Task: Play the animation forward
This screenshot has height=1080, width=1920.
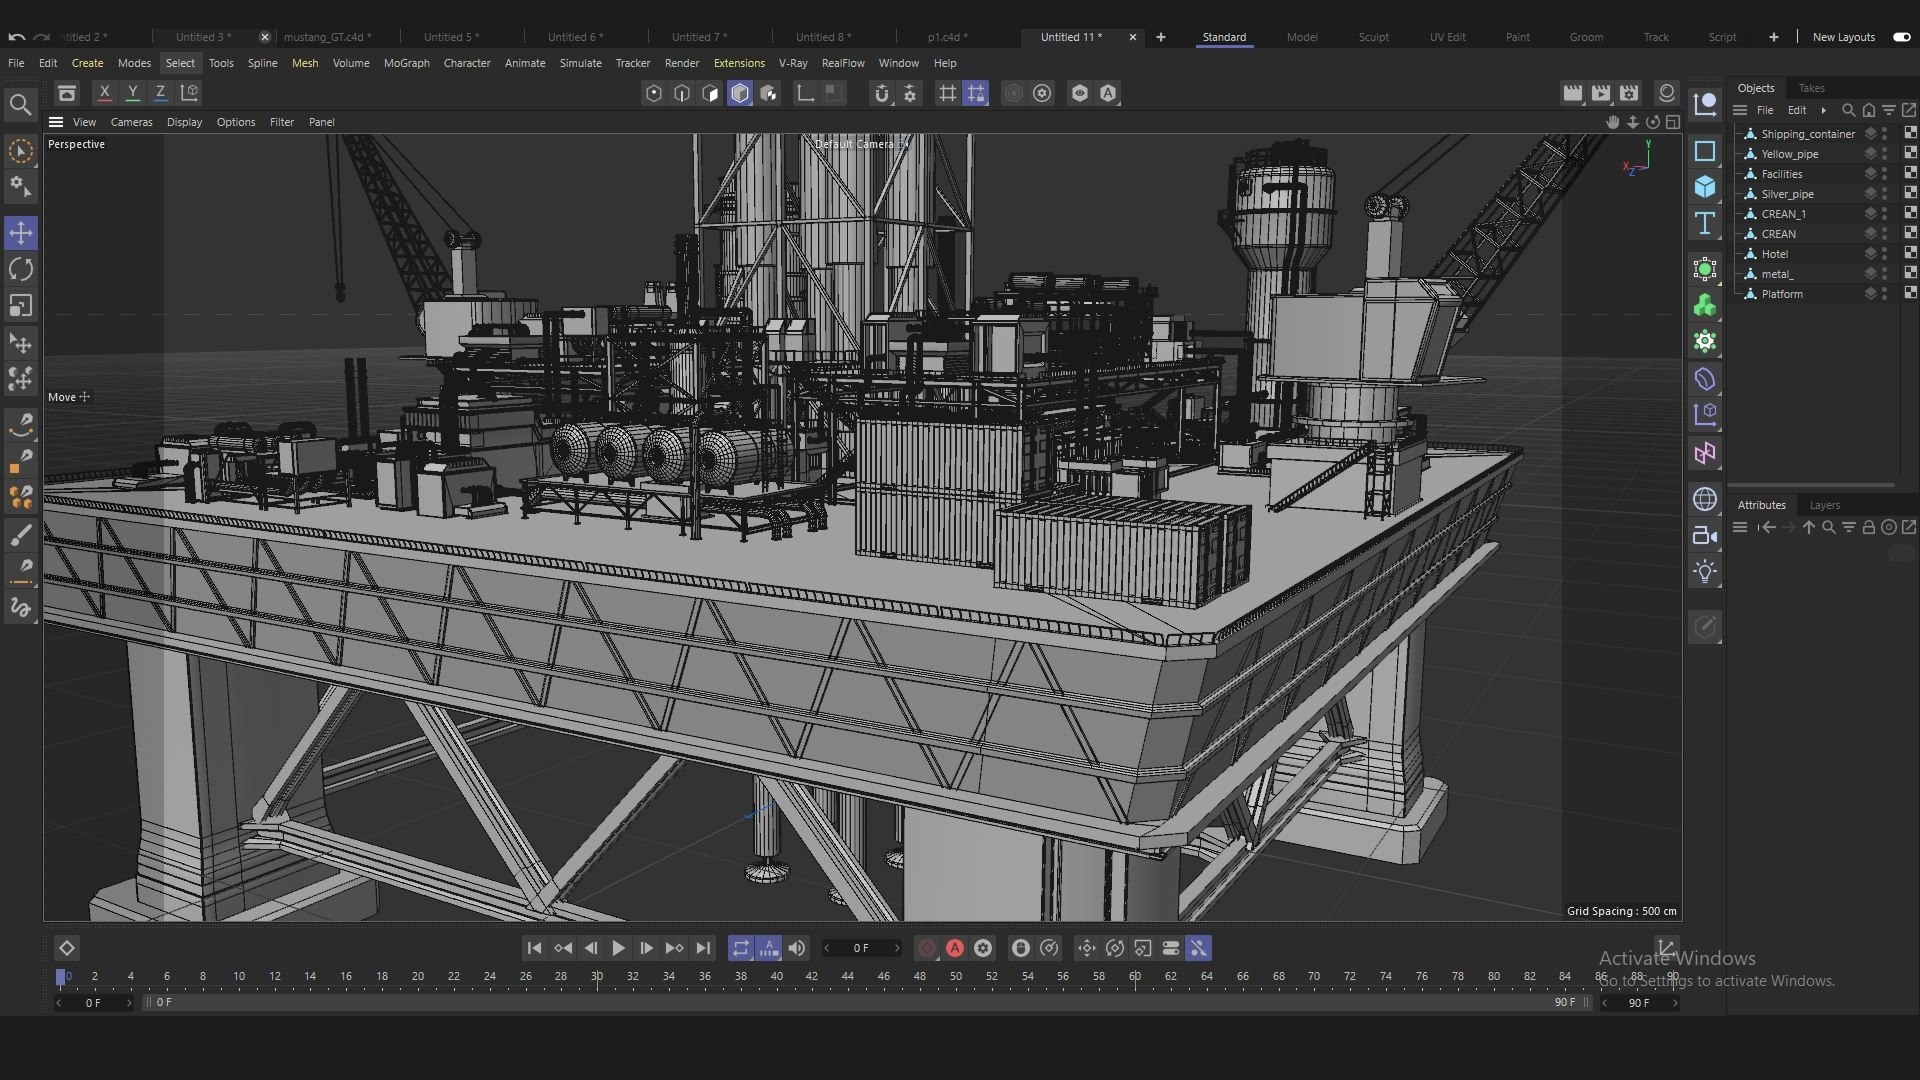Action: [x=618, y=948]
